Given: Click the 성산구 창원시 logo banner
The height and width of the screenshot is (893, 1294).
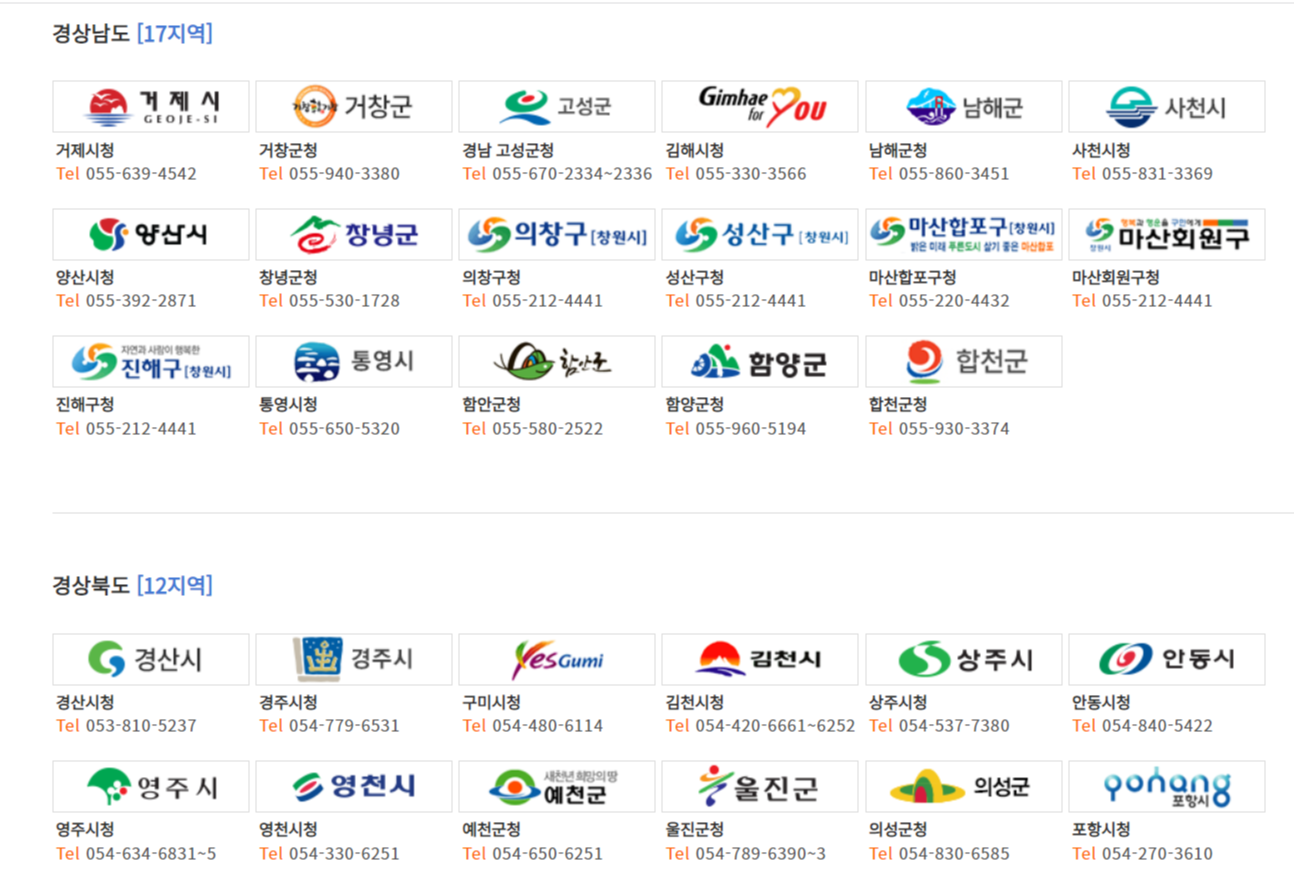Looking at the screenshot, I should pos(760,235).
